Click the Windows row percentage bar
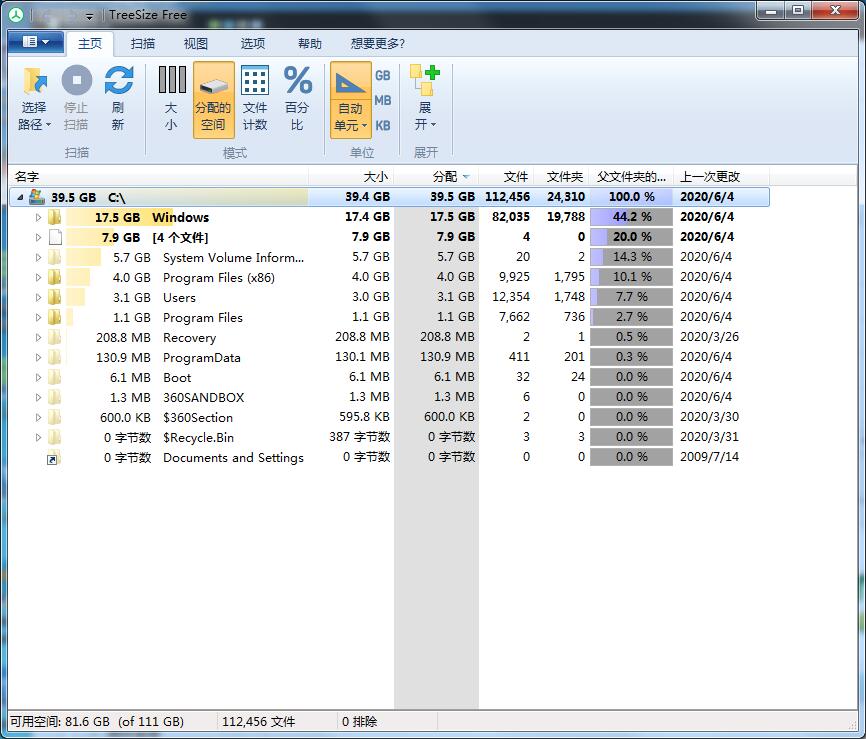 pyautogui.click(x=631, y=217)
